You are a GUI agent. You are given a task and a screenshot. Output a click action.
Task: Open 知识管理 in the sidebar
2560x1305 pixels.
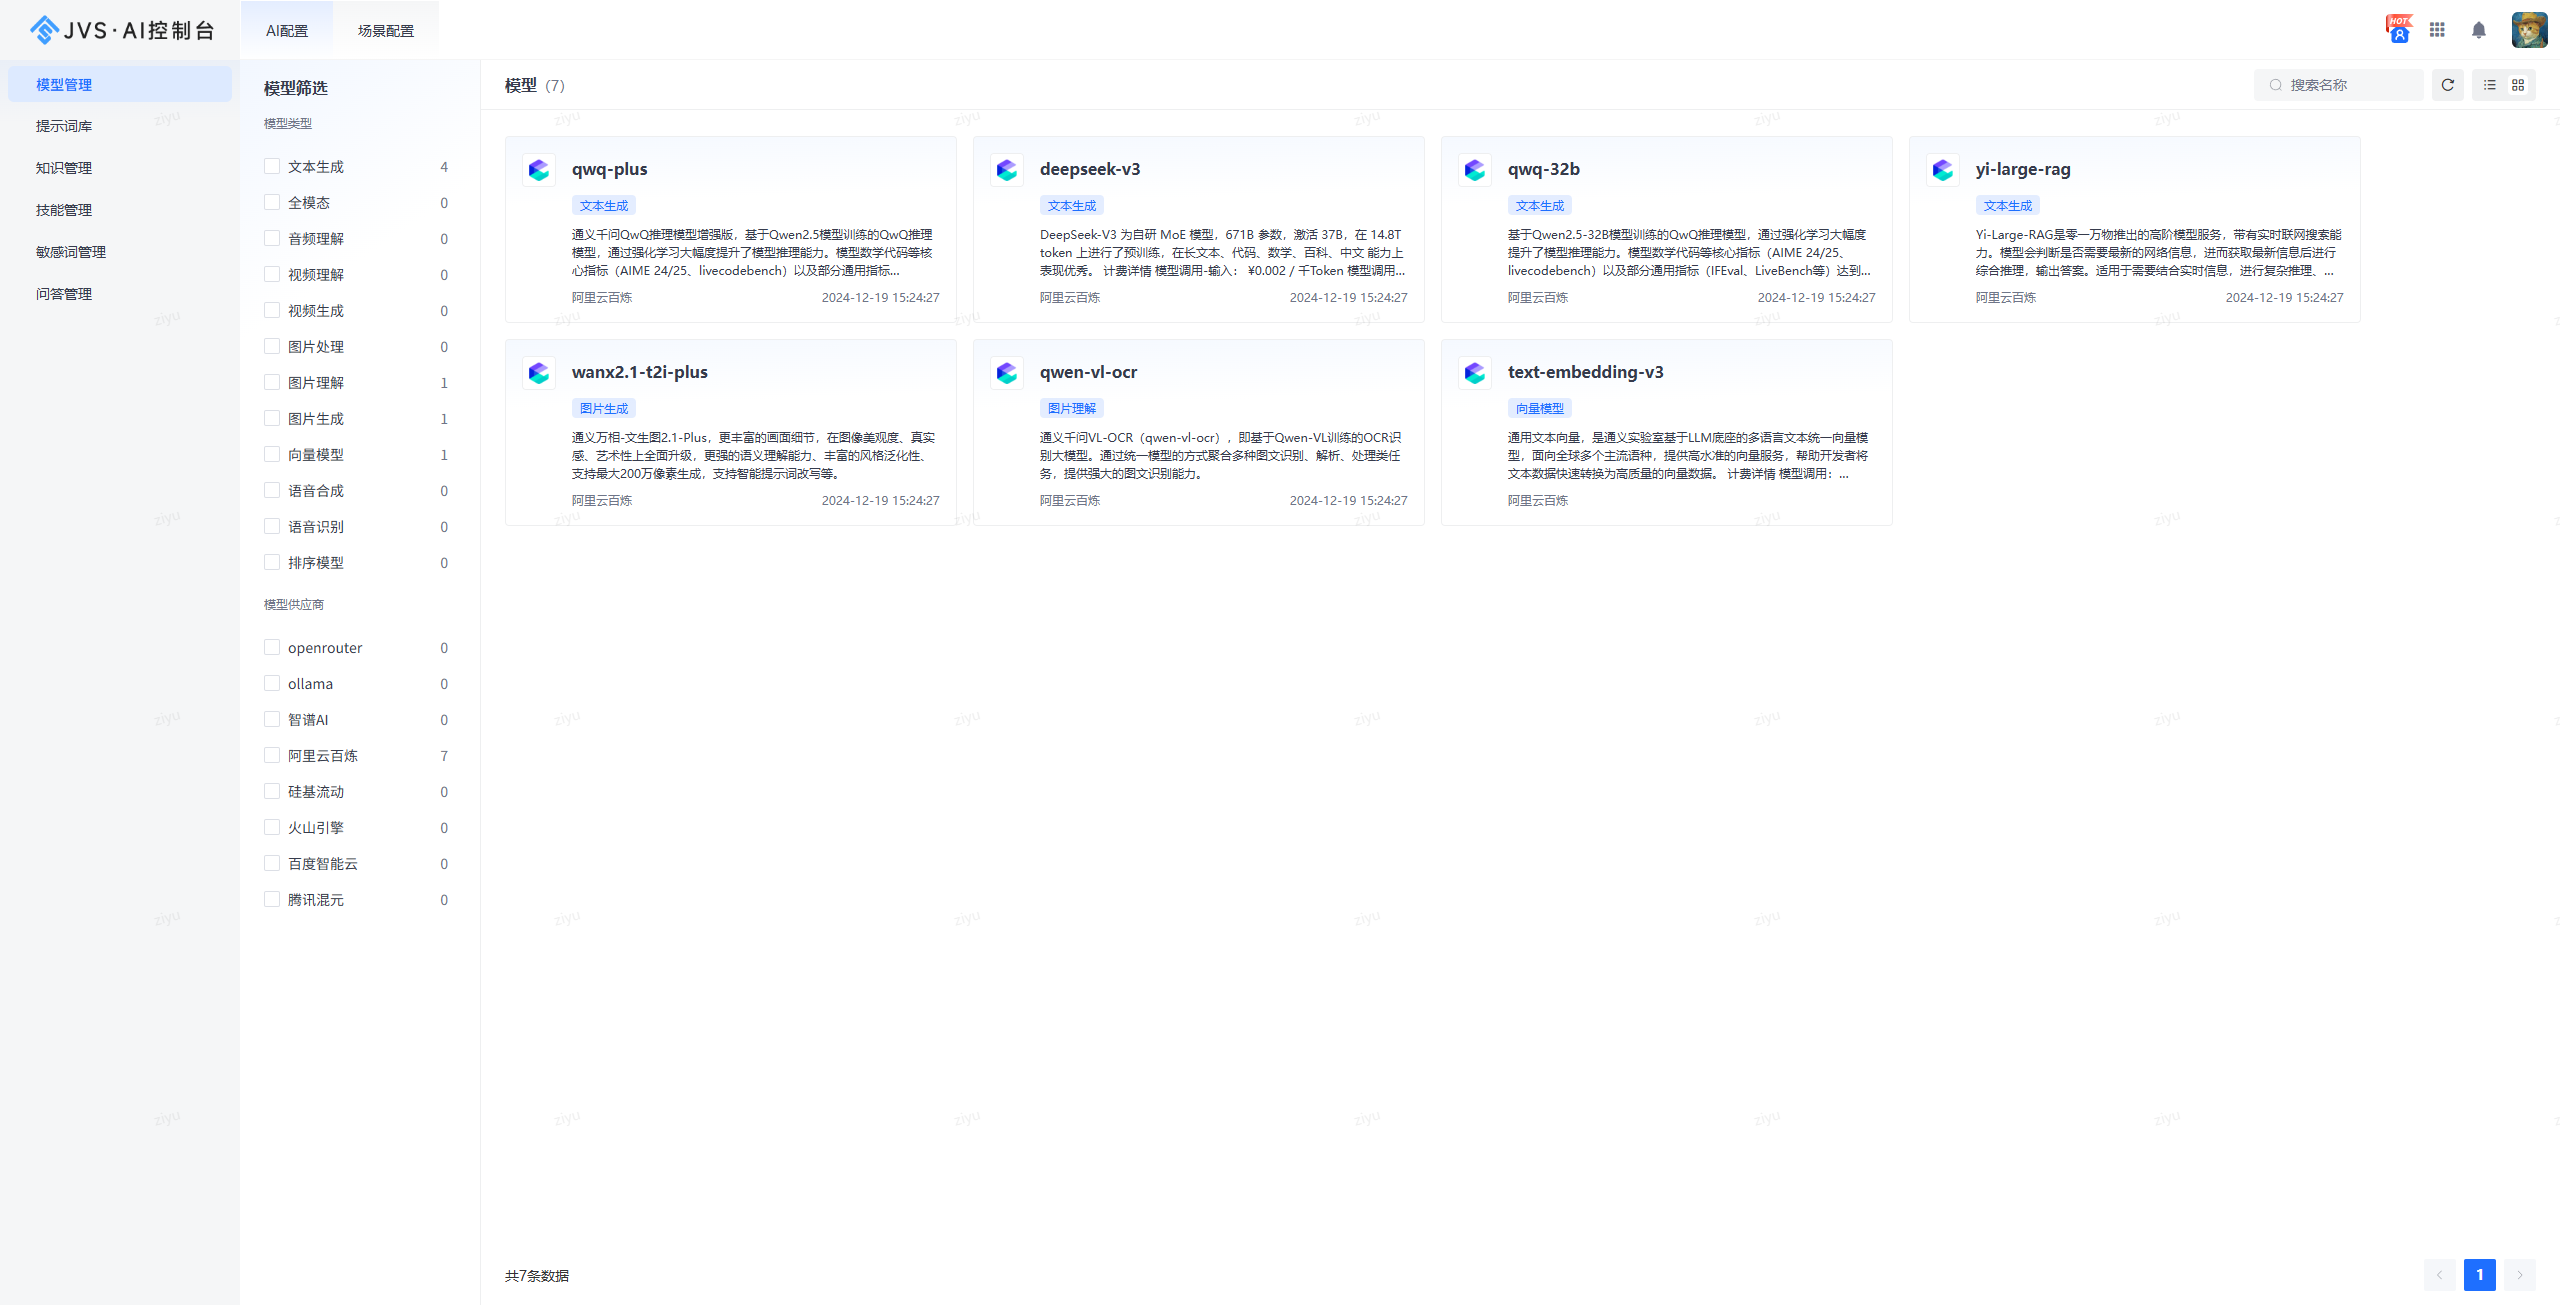(64, 168)
